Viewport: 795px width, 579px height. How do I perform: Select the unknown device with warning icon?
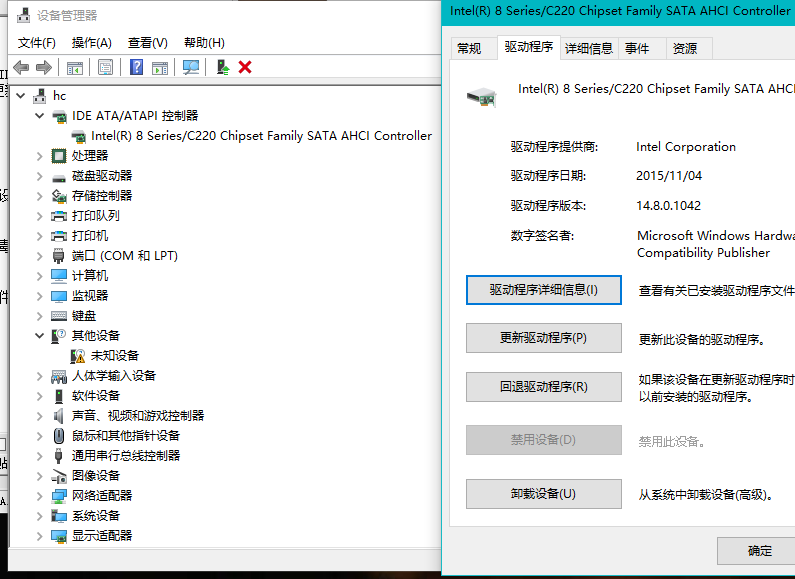114,355
